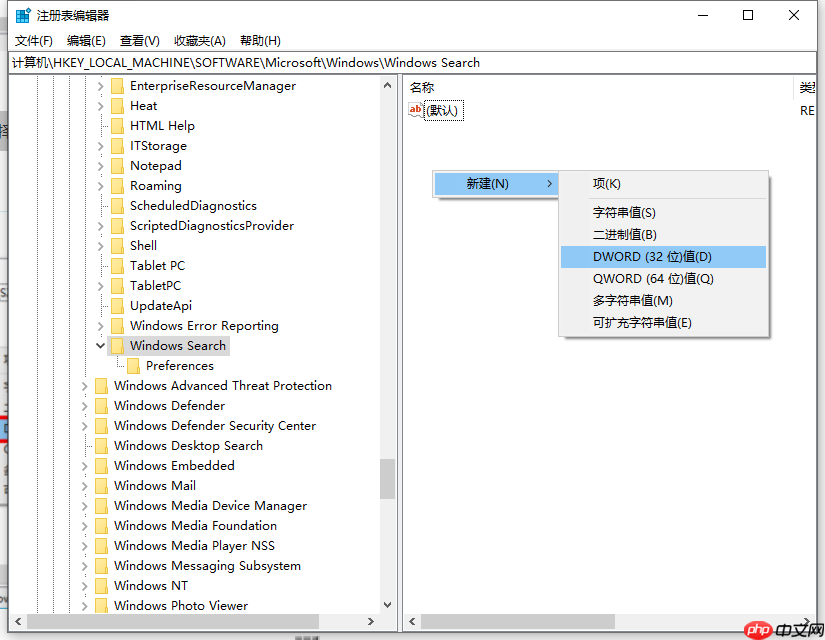825x640 pixels.
Task: Select the ScheduledDiagnostics key
Action: coord(194,206)
